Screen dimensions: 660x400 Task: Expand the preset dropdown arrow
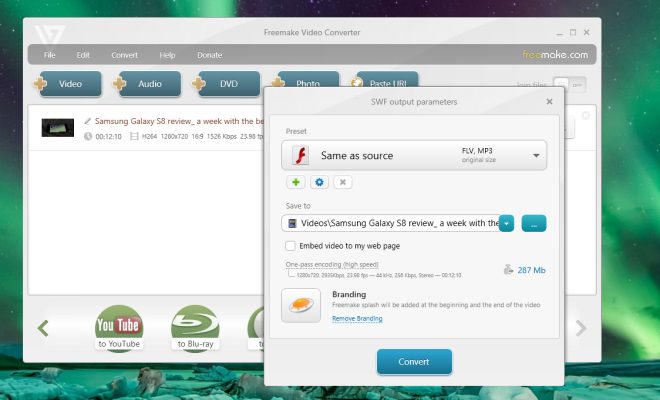pos(536,156)
